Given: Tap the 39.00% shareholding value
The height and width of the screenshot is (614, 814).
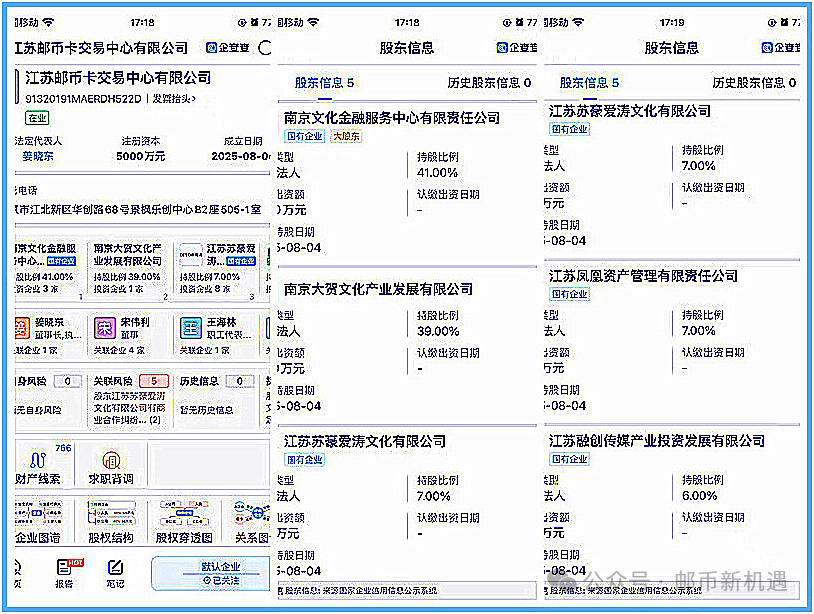Looking at the screenshot, I should point(438,331).
